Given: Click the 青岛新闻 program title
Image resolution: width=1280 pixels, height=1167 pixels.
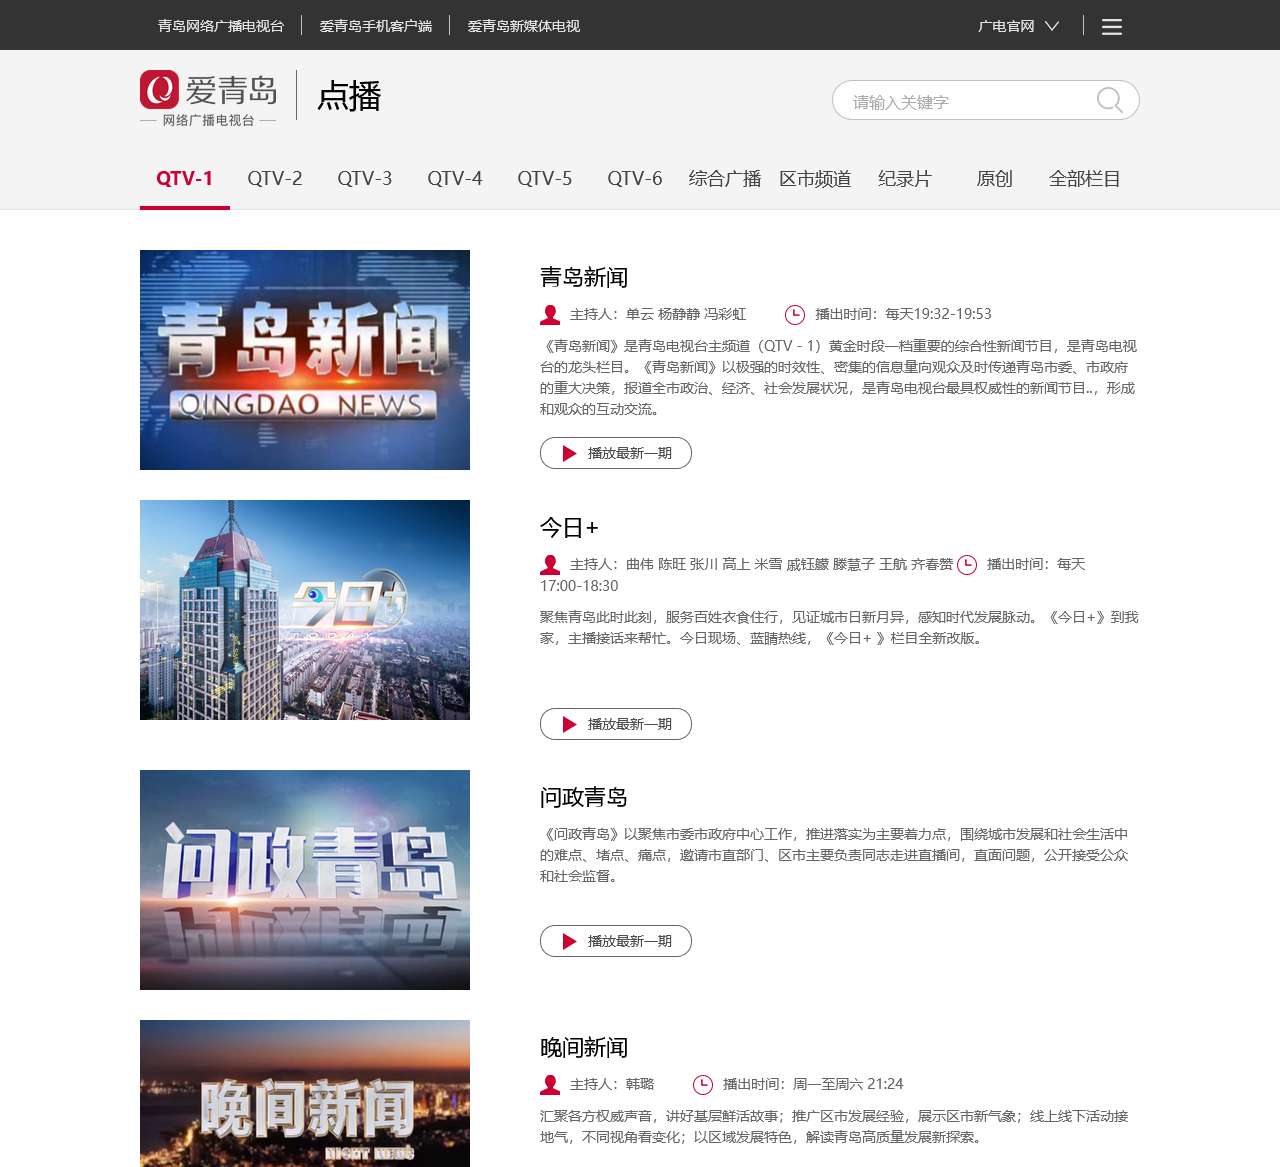Looking at the screenshot, I should tap(584, 277).
